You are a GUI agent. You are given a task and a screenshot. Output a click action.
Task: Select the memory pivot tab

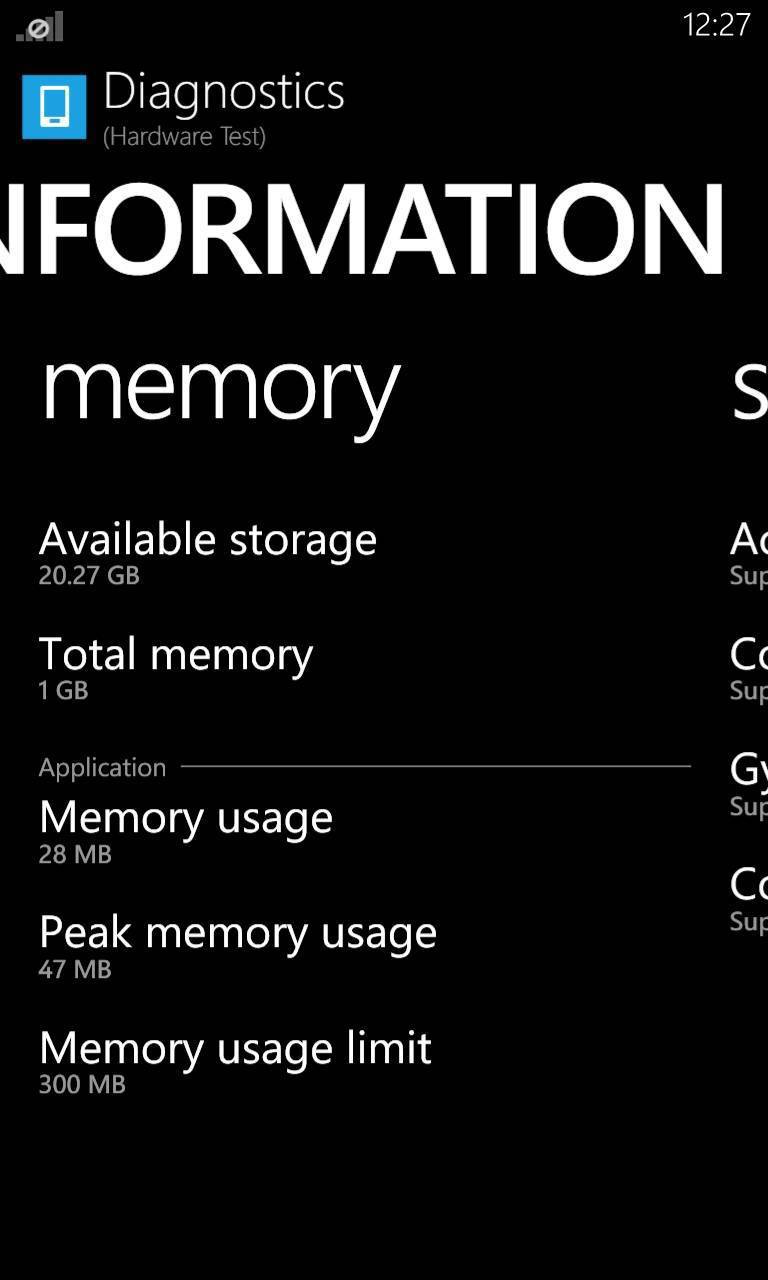click(x=220, y=388)
